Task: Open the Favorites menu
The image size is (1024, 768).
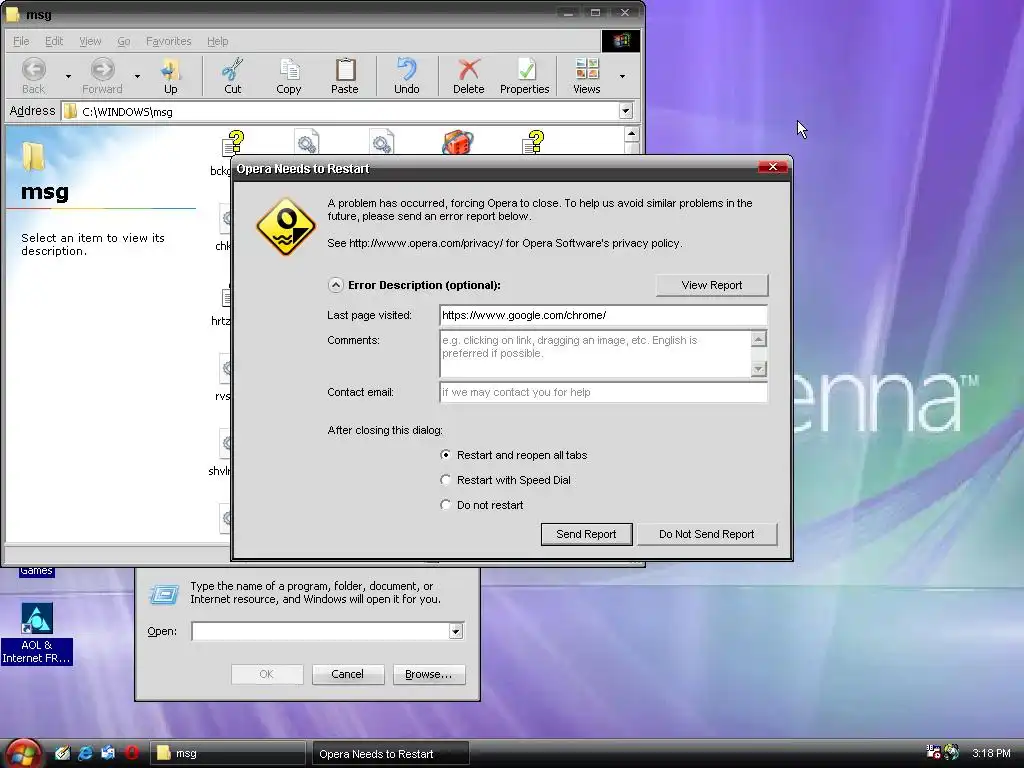Action: (x=168, y=41)
